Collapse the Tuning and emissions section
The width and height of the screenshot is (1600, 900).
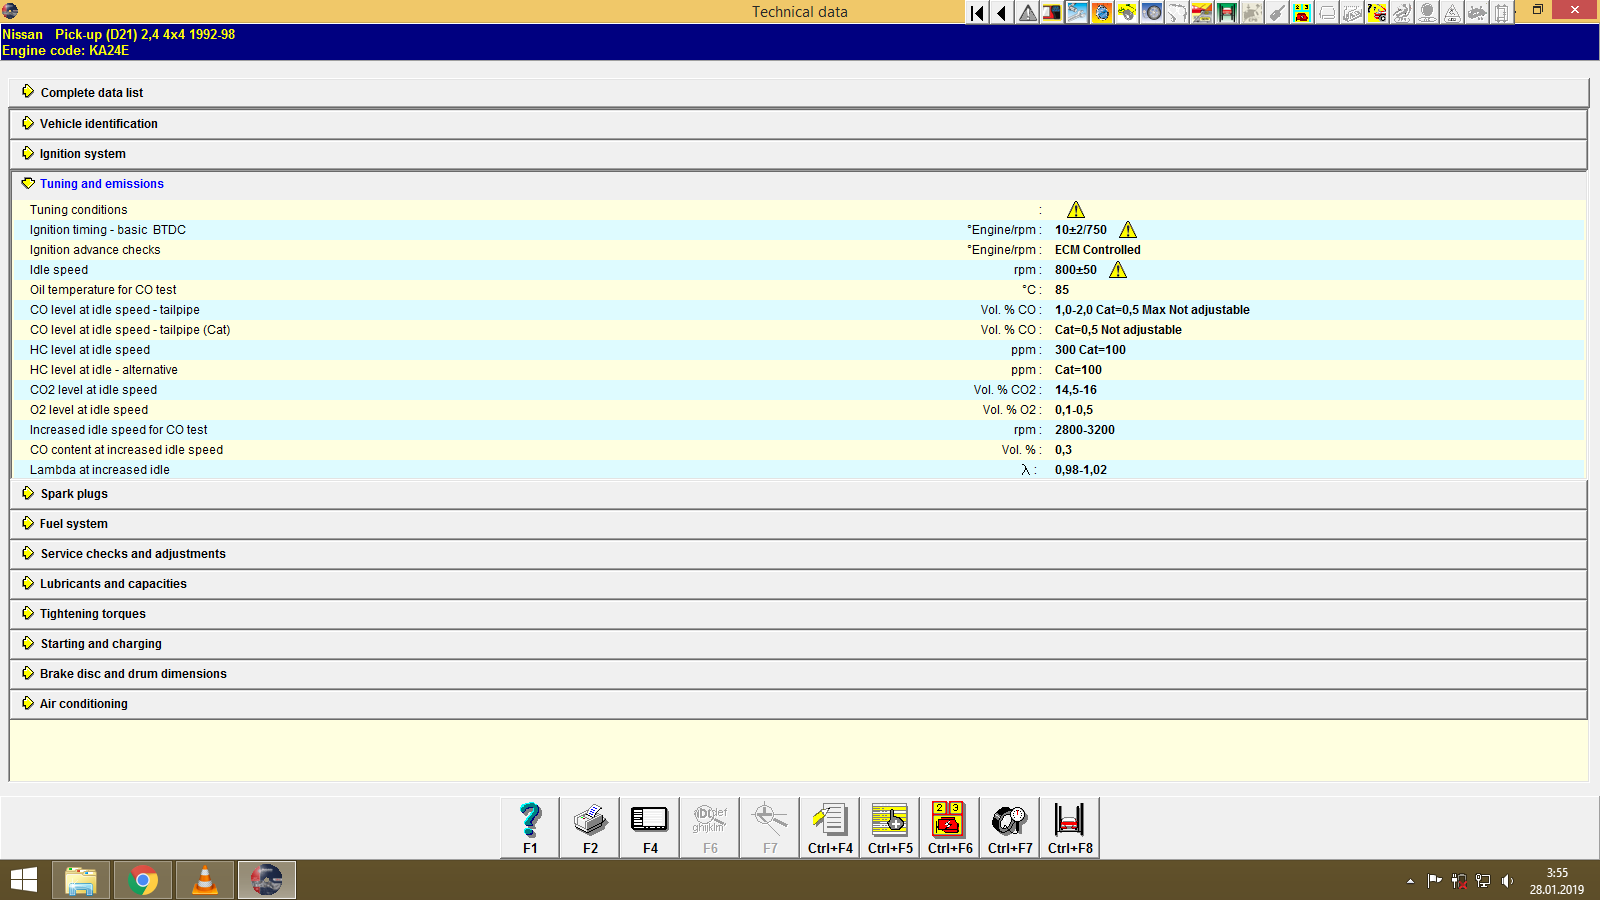tap(100, 183)
